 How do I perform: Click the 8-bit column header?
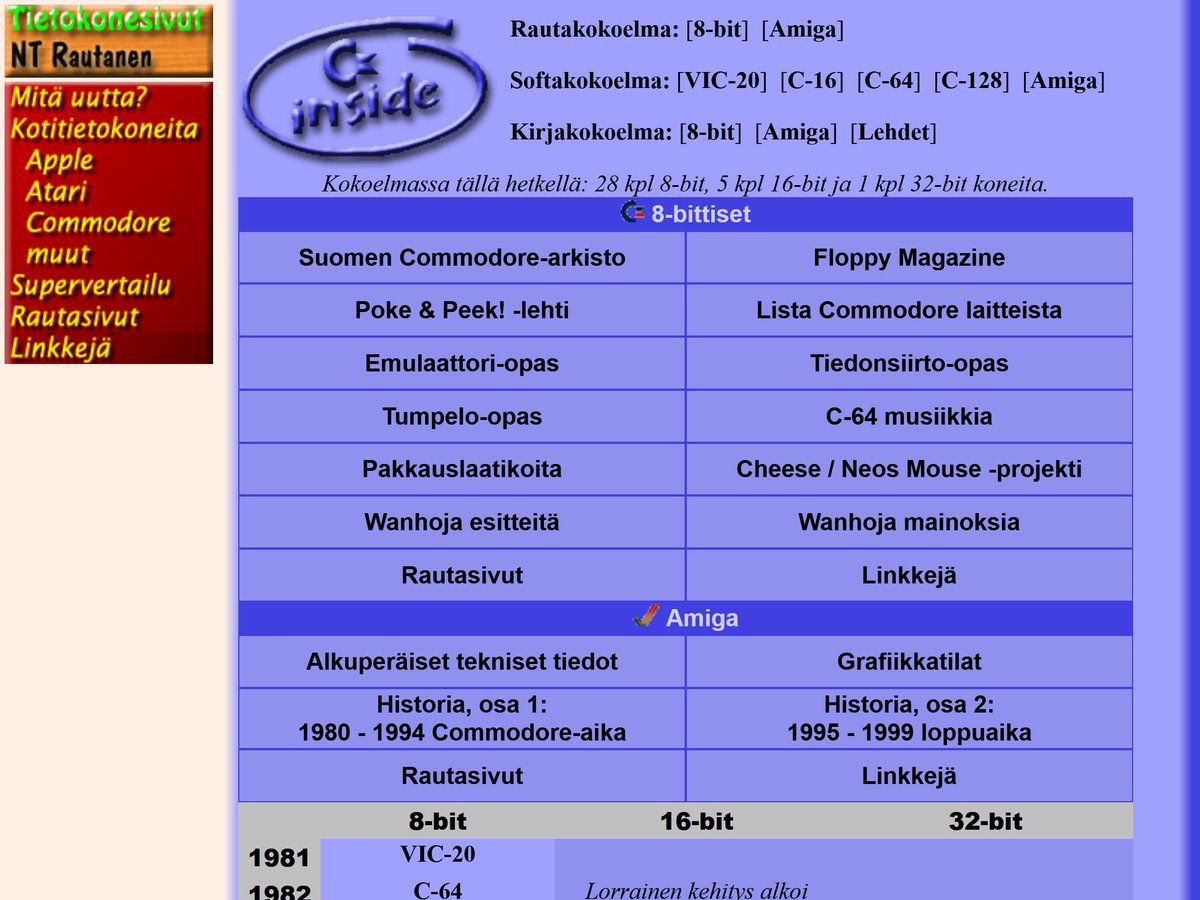click(x=438, y=822)
